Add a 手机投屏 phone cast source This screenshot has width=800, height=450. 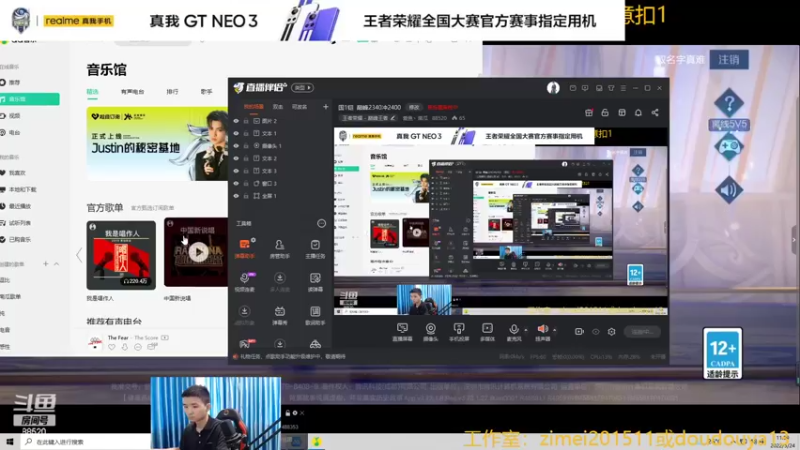tap(459, 332)
